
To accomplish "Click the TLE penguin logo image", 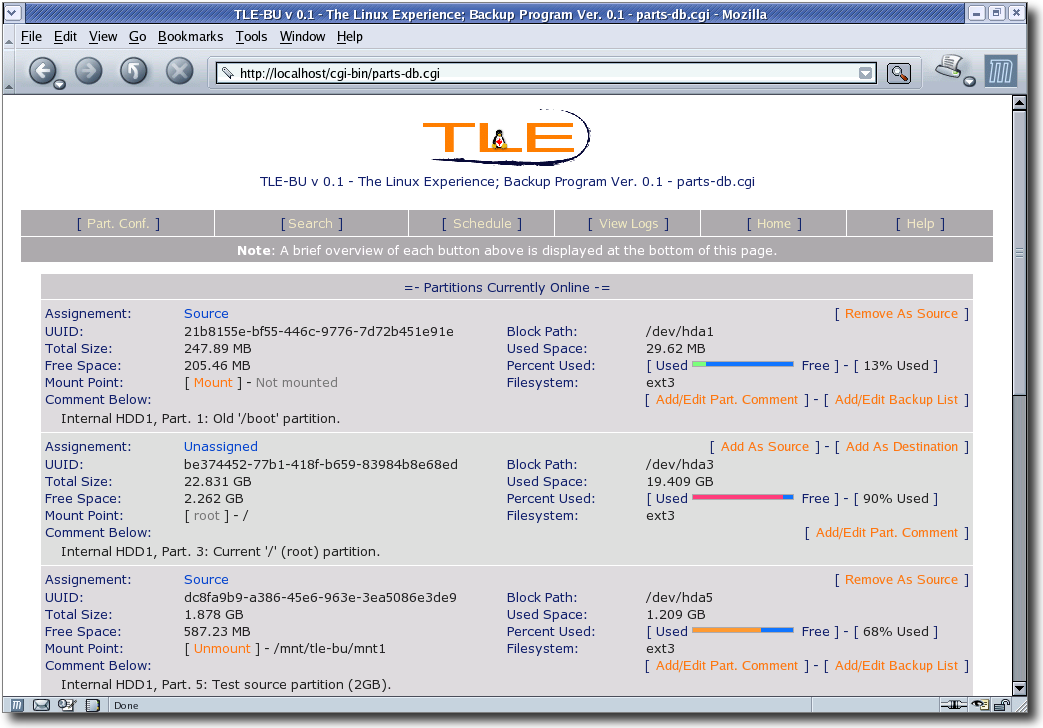I will 506,138.
